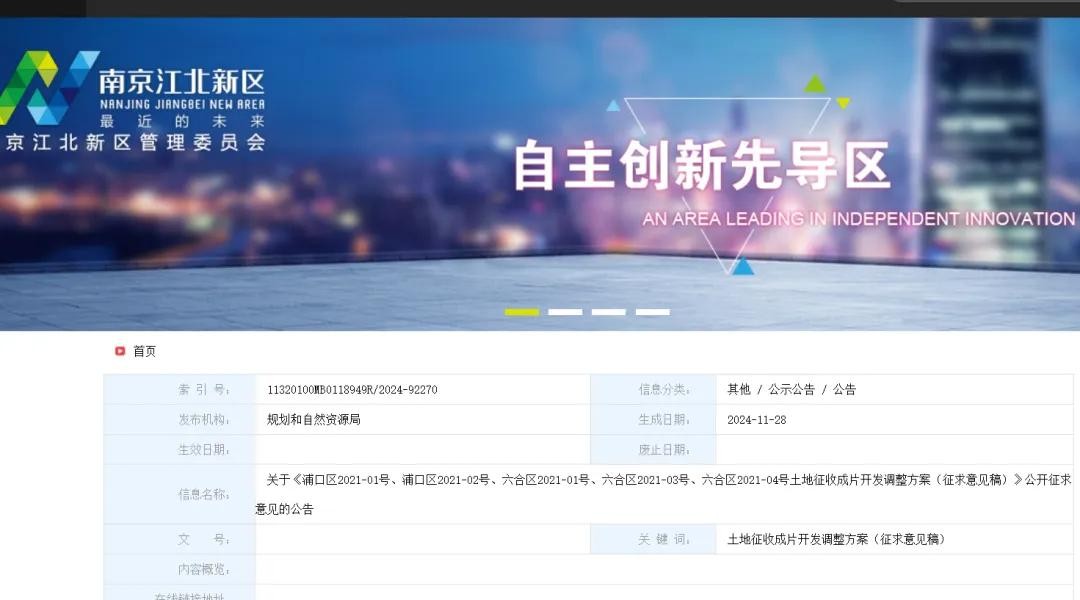Click the red home breadcrumb icon

tap(120, 351)
